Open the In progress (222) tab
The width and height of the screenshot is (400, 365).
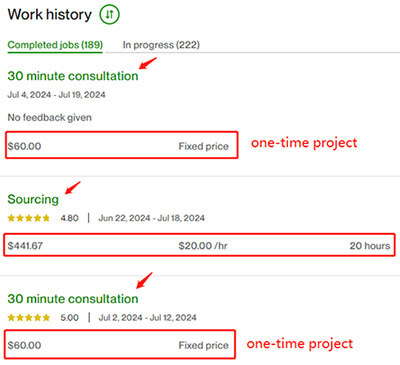(x=161, y=45)
